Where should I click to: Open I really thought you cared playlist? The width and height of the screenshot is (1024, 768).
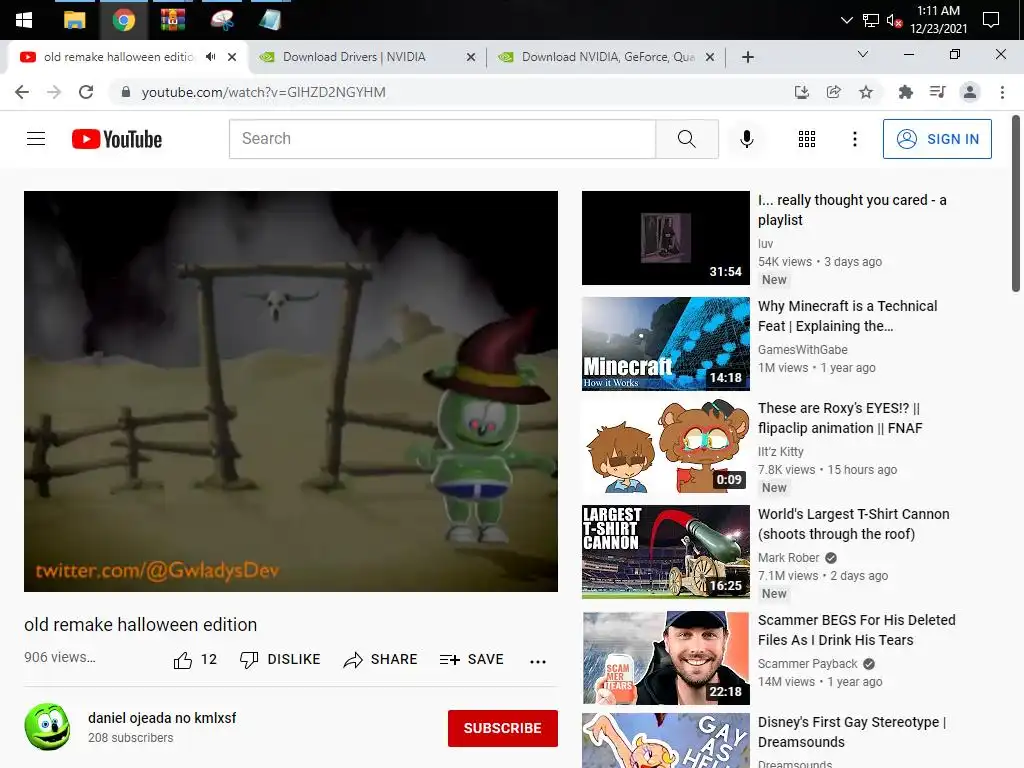tap(852, 210)
